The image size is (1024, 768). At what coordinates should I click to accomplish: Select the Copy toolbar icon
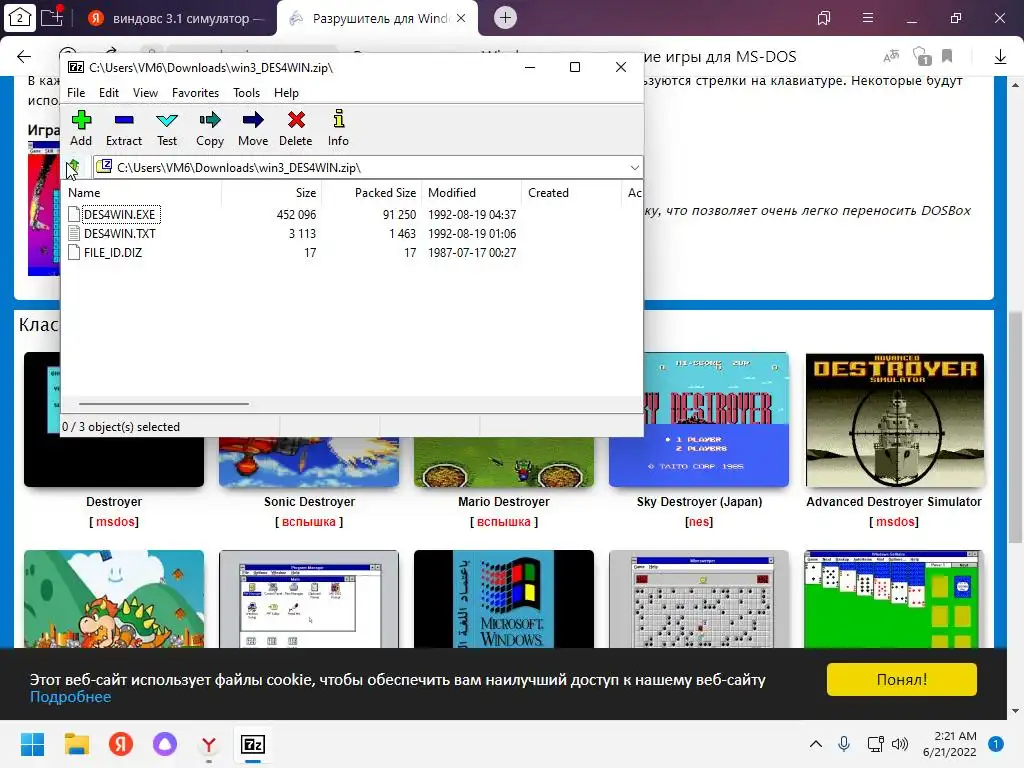pos(210,128)
